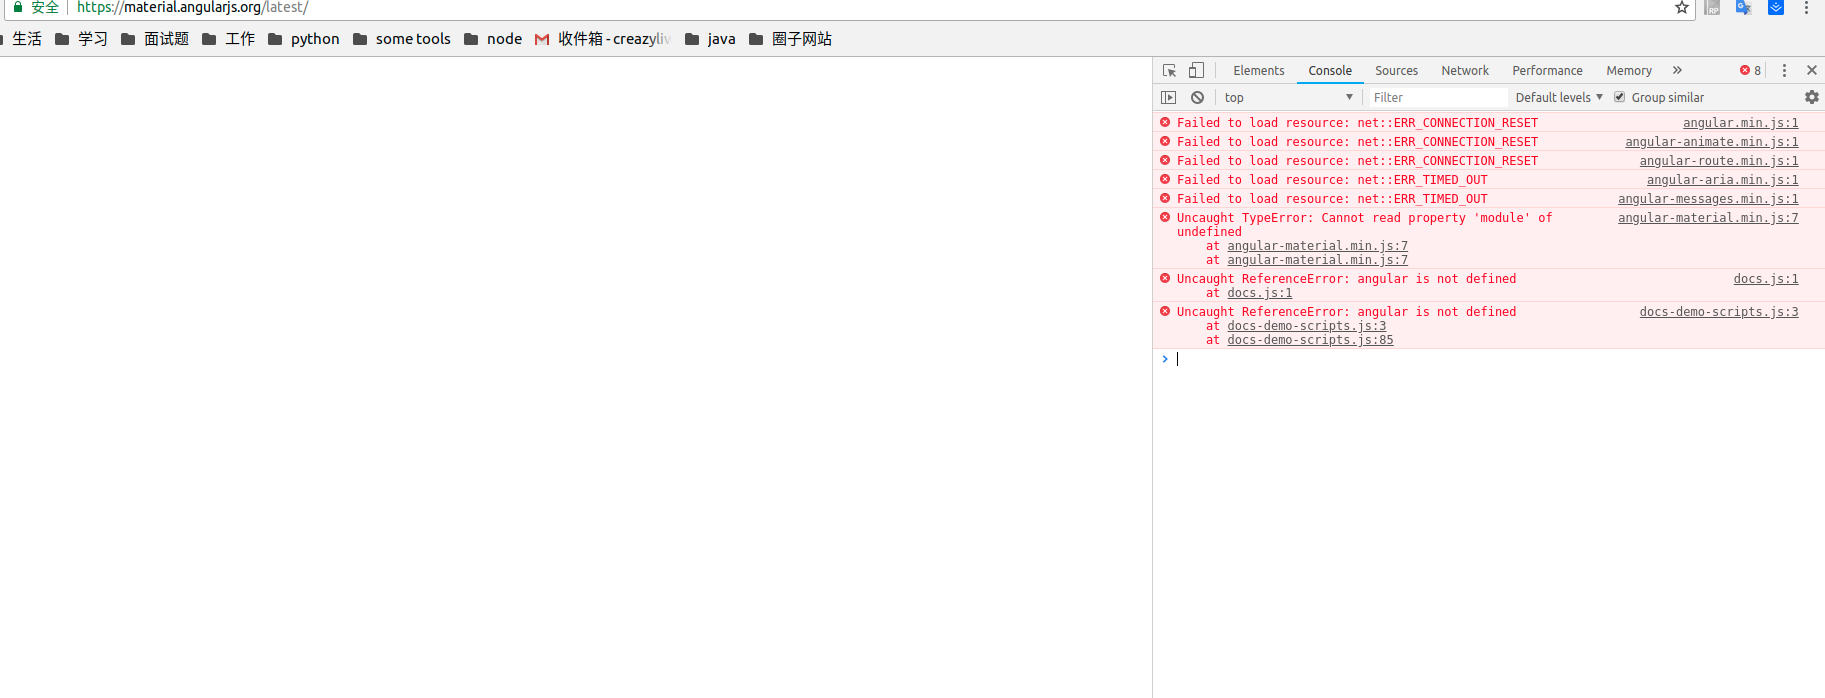Bookmark this page with the star
The width and height of the screenshot is (1825, 698).
(1682, 8)
